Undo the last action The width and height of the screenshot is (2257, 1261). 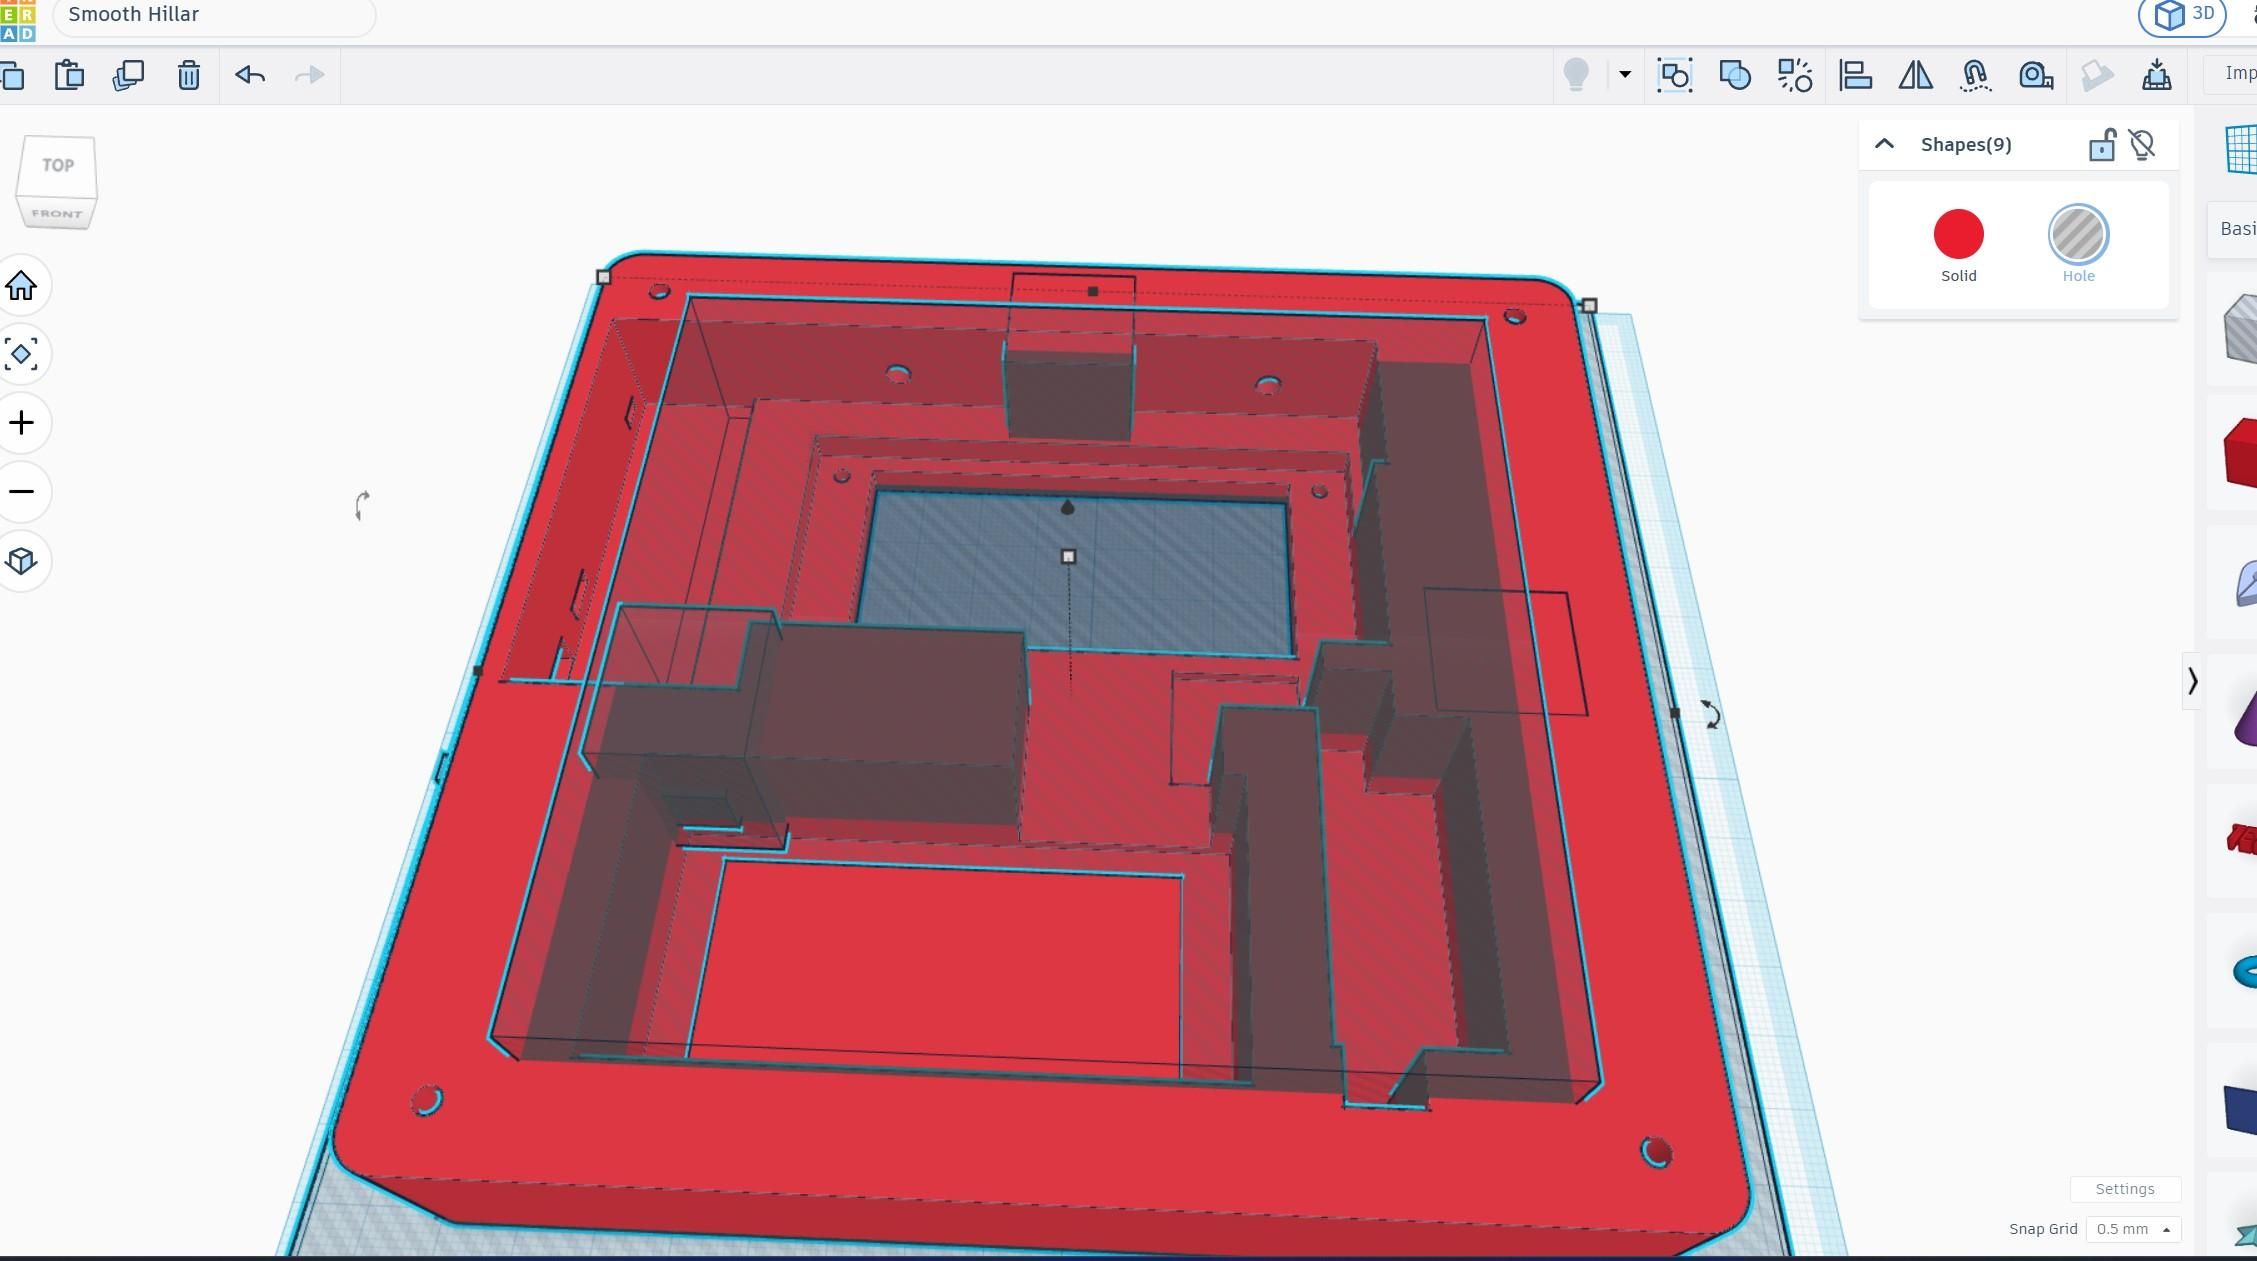[250, 75]
